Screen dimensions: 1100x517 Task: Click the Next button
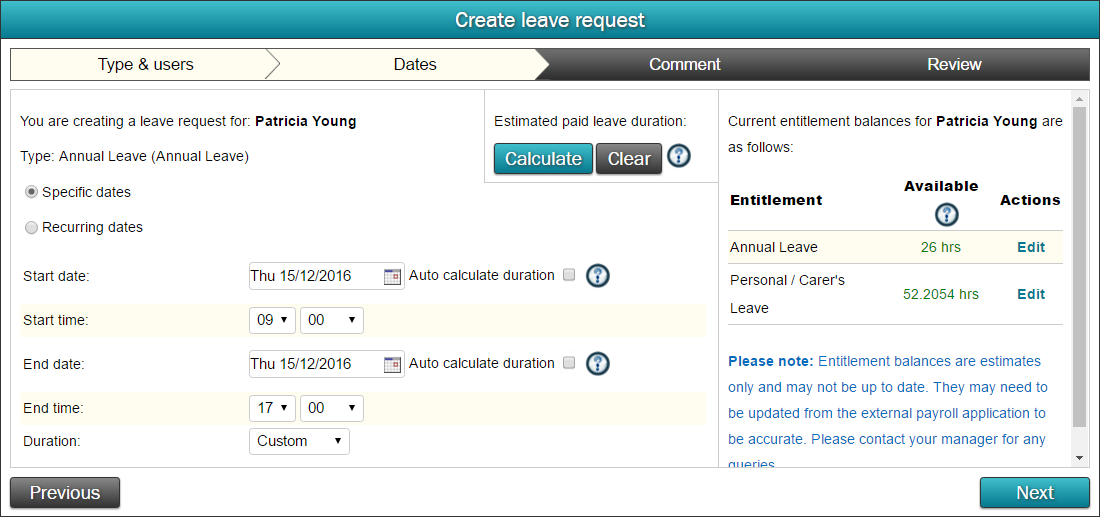tap(1035, 492)
